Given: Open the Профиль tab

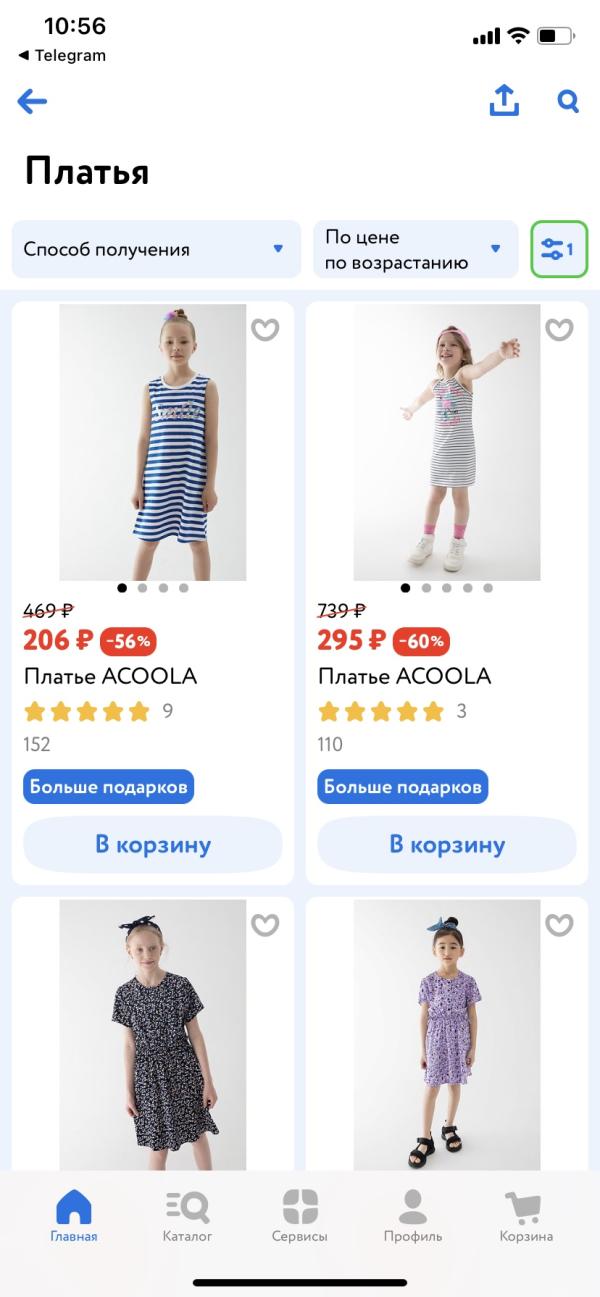Looking at the screenshot, I should 412,1215.
